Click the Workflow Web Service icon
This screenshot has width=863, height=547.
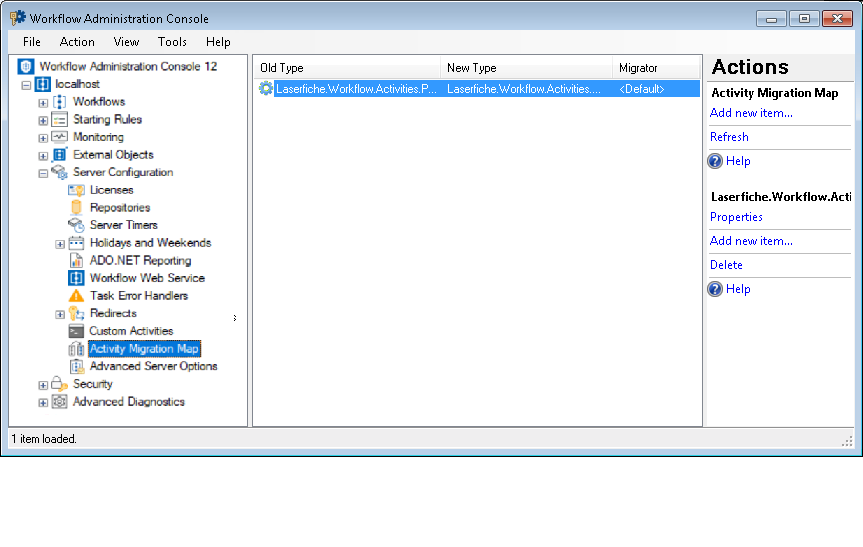(x=76, y=278)
